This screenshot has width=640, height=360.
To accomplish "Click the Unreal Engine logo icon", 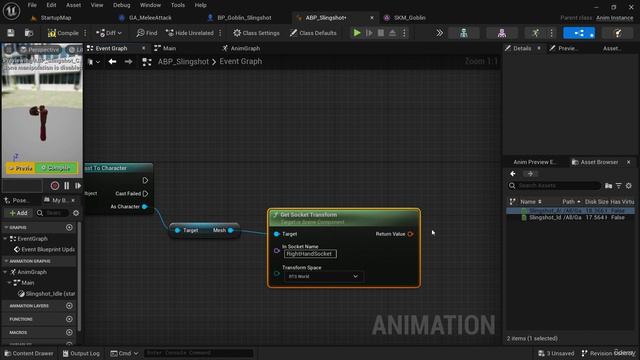I will tap(11, 11).
